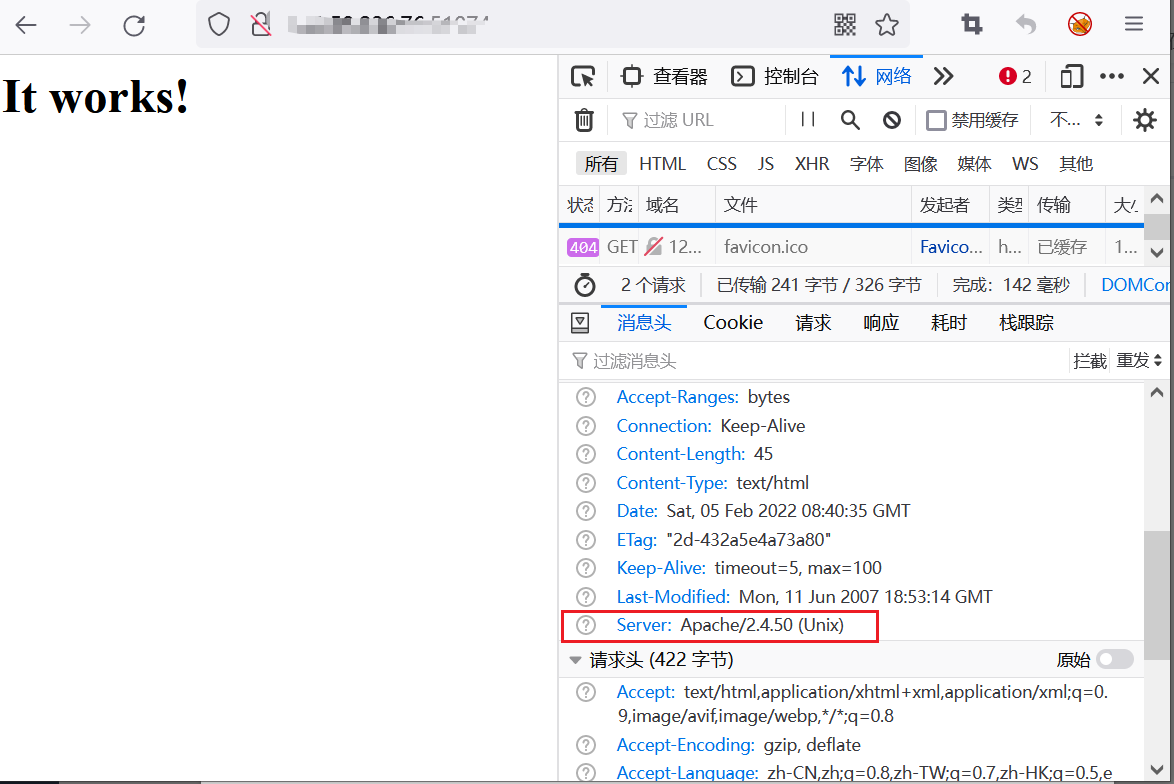Enable the 禁用缓存 cache-disable checkbox
Image resolution: width=1174 pixels, height=784 pixels.
click(x=936, y=119)
